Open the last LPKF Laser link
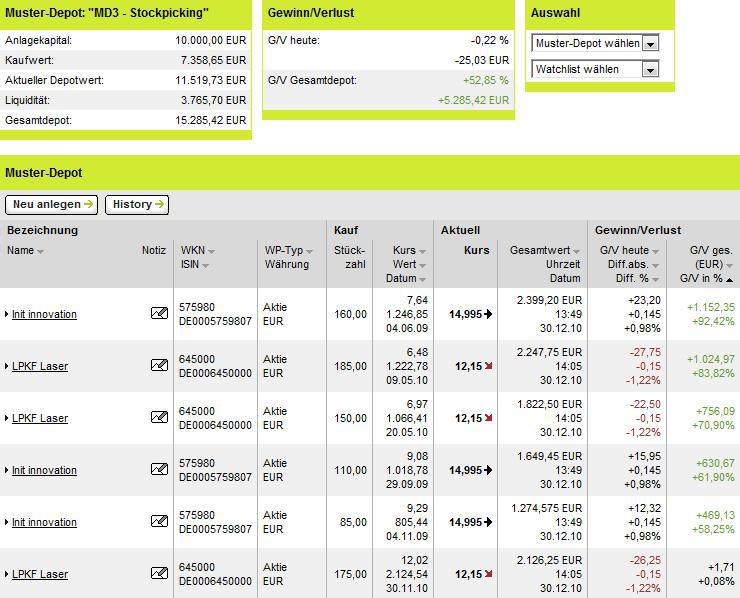 point(40,574)
